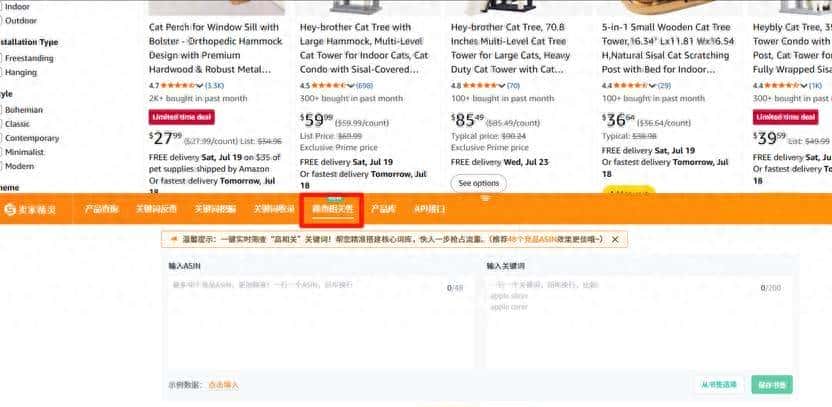The image size is (832, 407).
Task: Click the collapse handle above the orange toolbar
Action: pos(485,198)
